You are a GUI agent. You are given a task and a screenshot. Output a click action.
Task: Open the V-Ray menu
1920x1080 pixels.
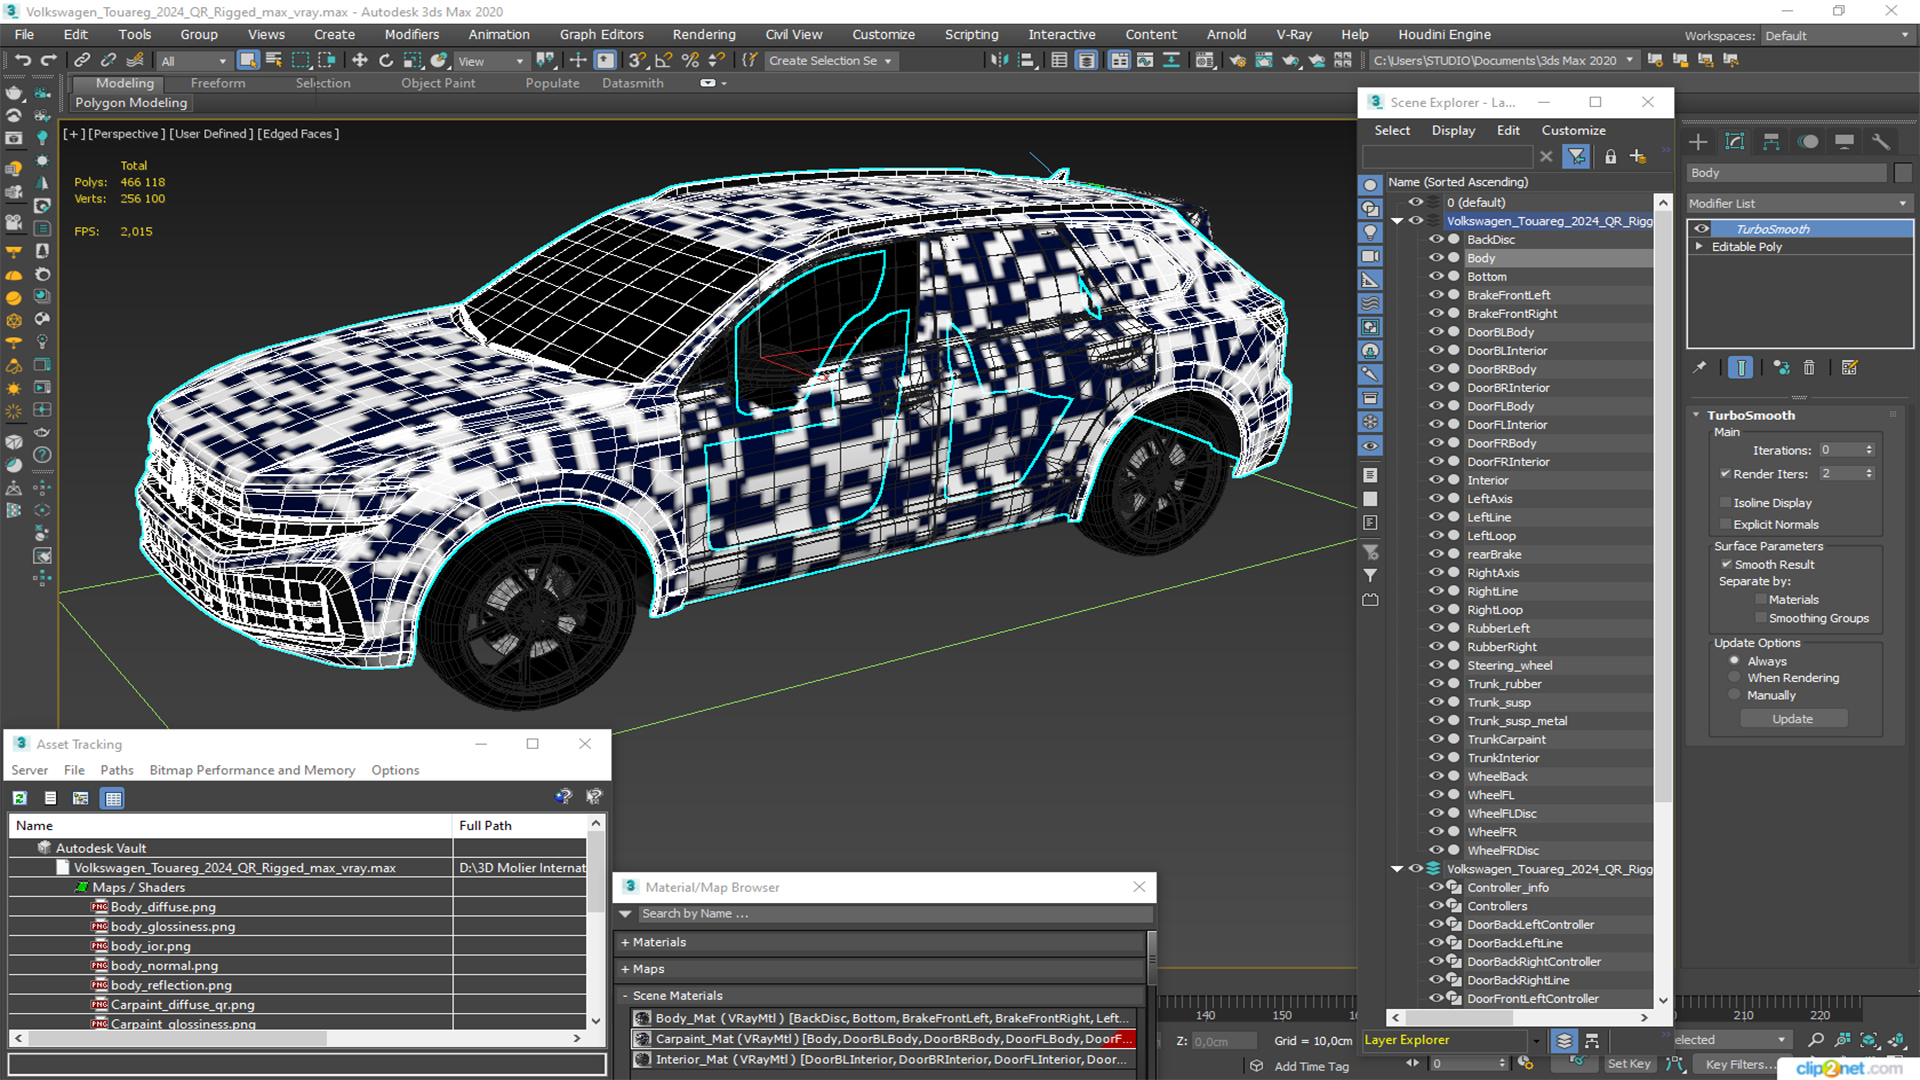click(x=1293, y=34)
